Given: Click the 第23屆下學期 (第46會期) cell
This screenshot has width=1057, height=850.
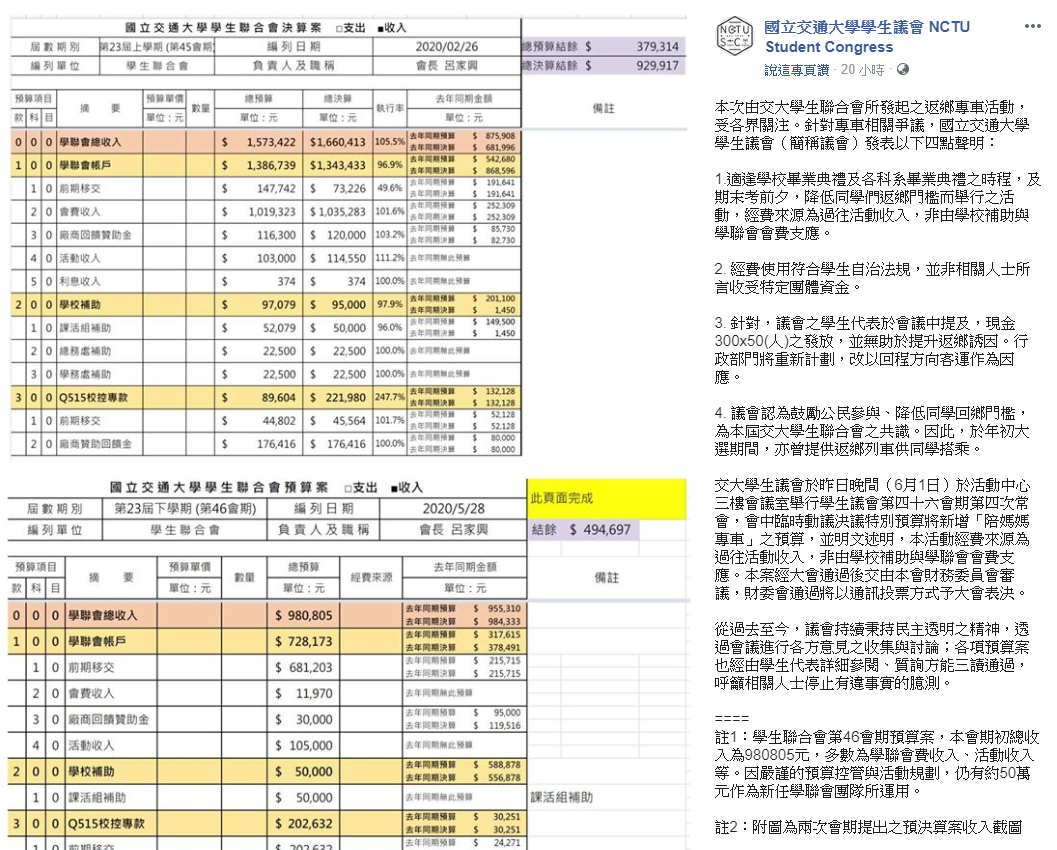Looking at the screenshot, I should pos(185,508).
